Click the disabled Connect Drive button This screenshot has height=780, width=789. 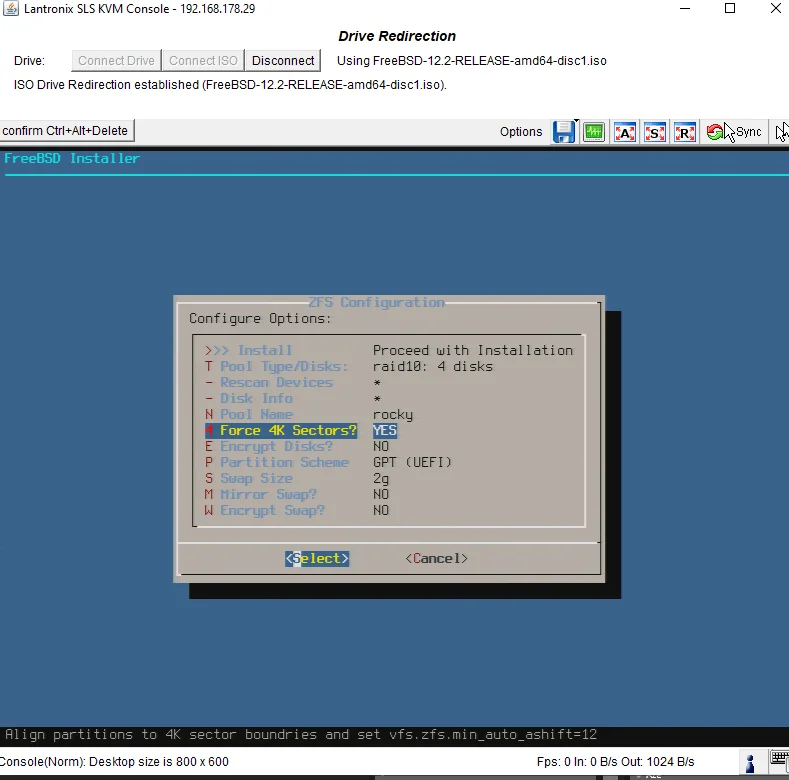coord(116,60)
